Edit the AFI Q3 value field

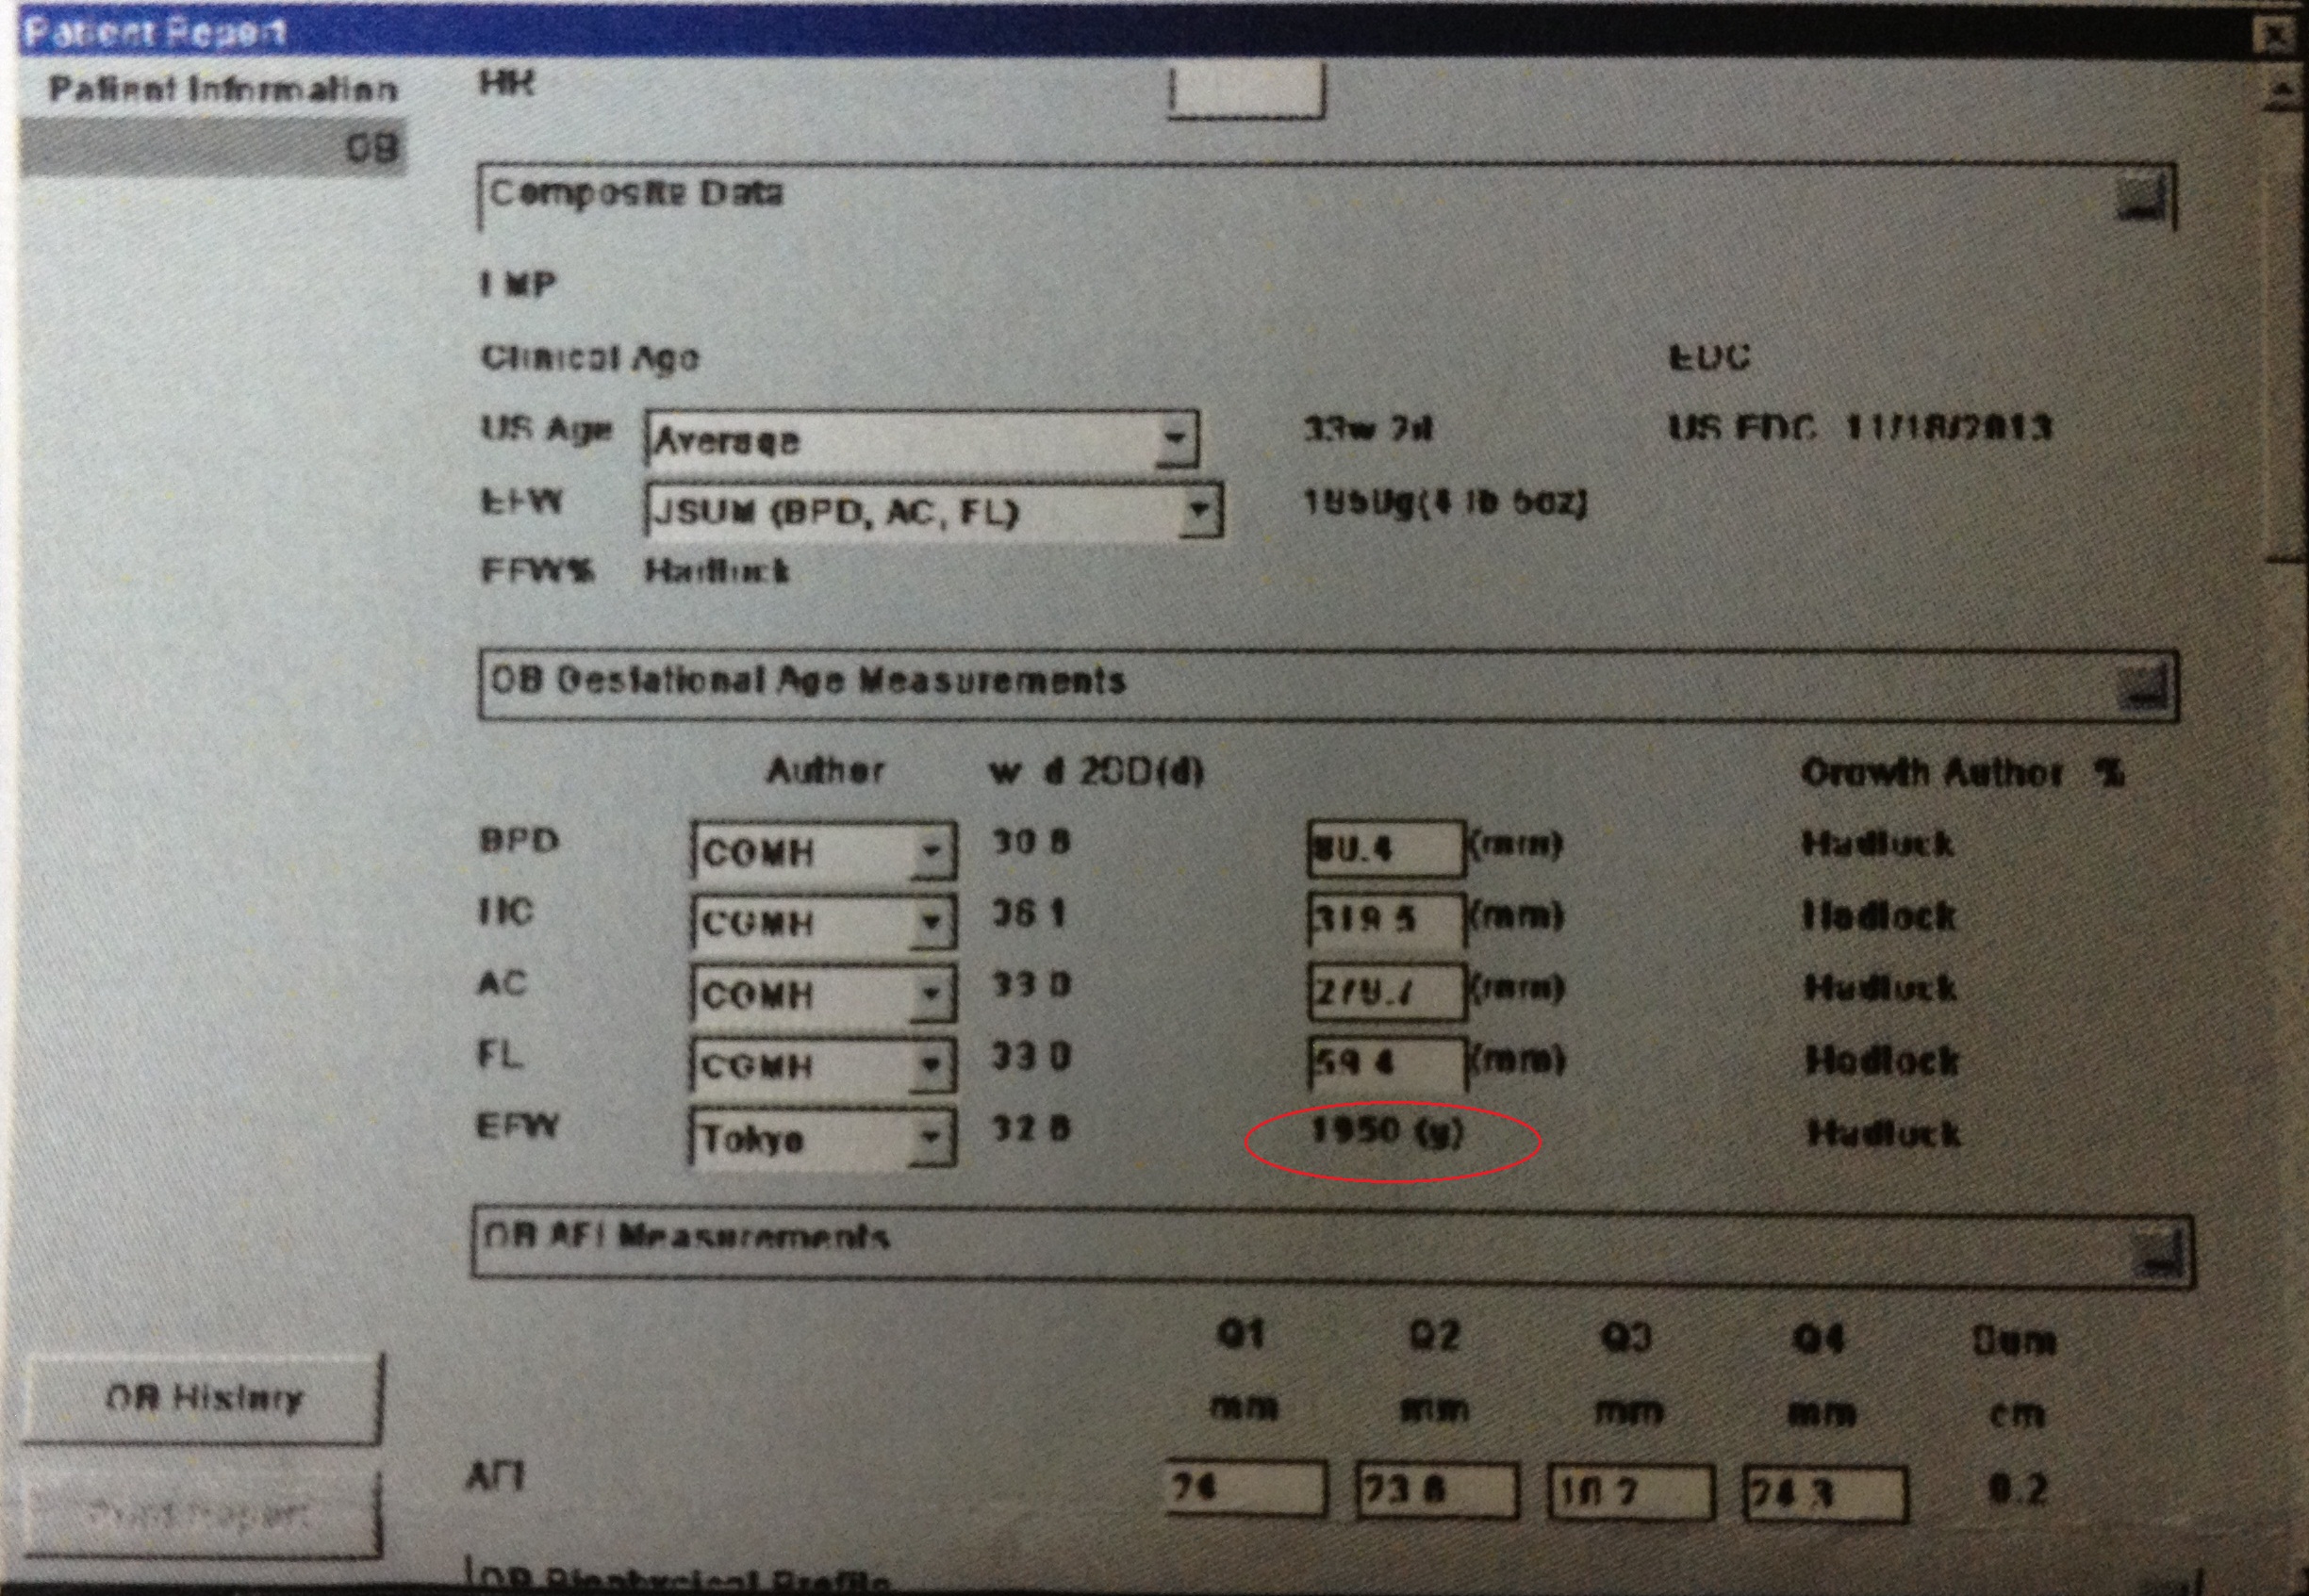click(x=1630, y=1492)
